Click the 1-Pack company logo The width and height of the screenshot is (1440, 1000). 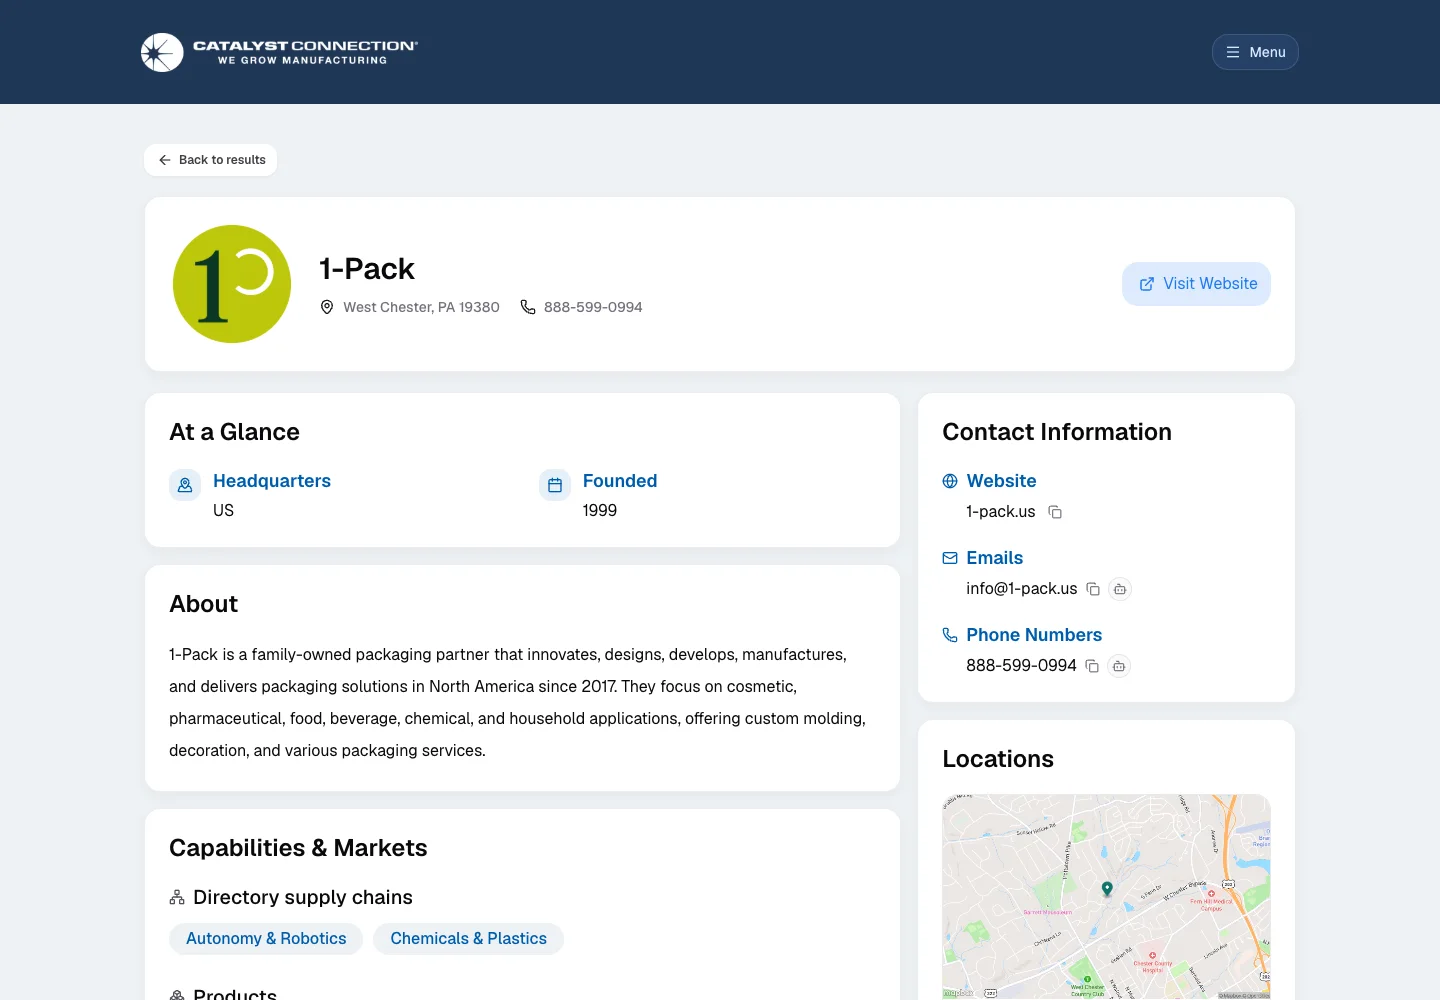click(x=232, y=284)
